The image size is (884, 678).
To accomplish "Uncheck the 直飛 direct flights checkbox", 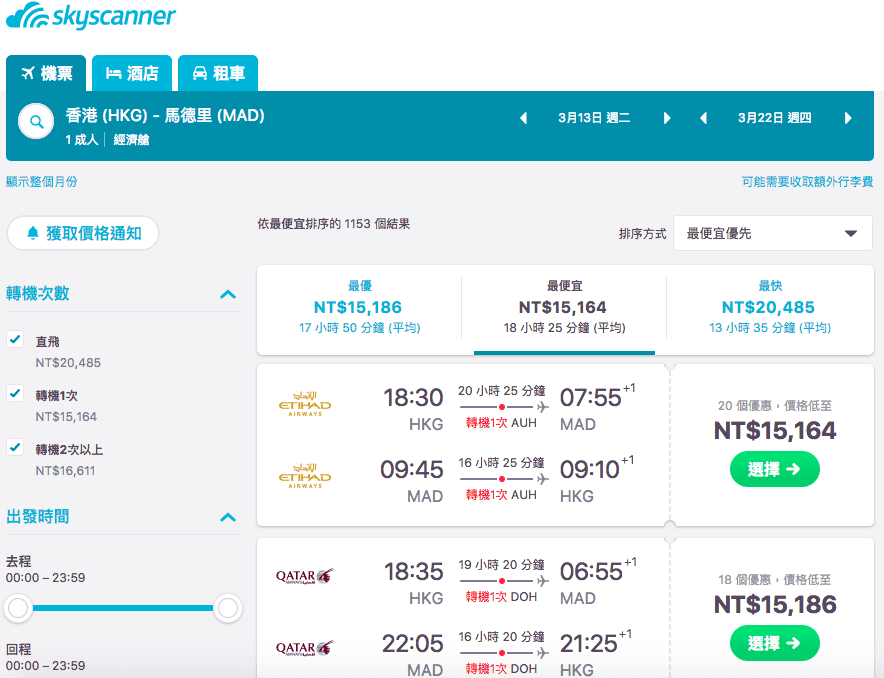I will [x=15, y=339].
